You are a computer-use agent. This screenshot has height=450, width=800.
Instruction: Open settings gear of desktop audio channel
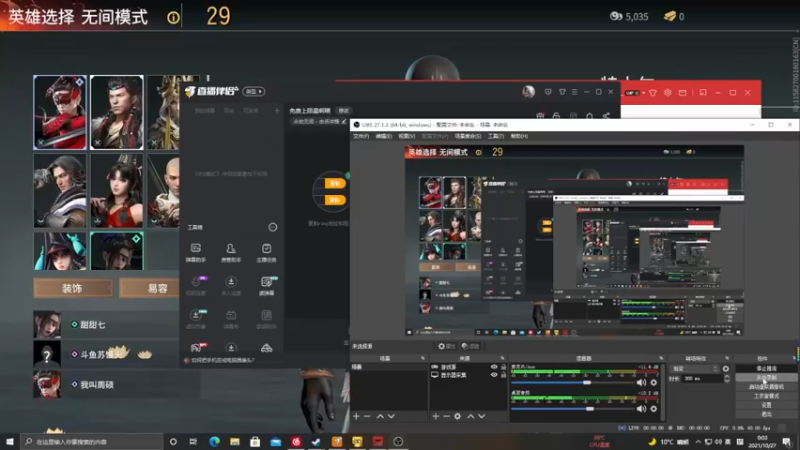click(654, 409)
